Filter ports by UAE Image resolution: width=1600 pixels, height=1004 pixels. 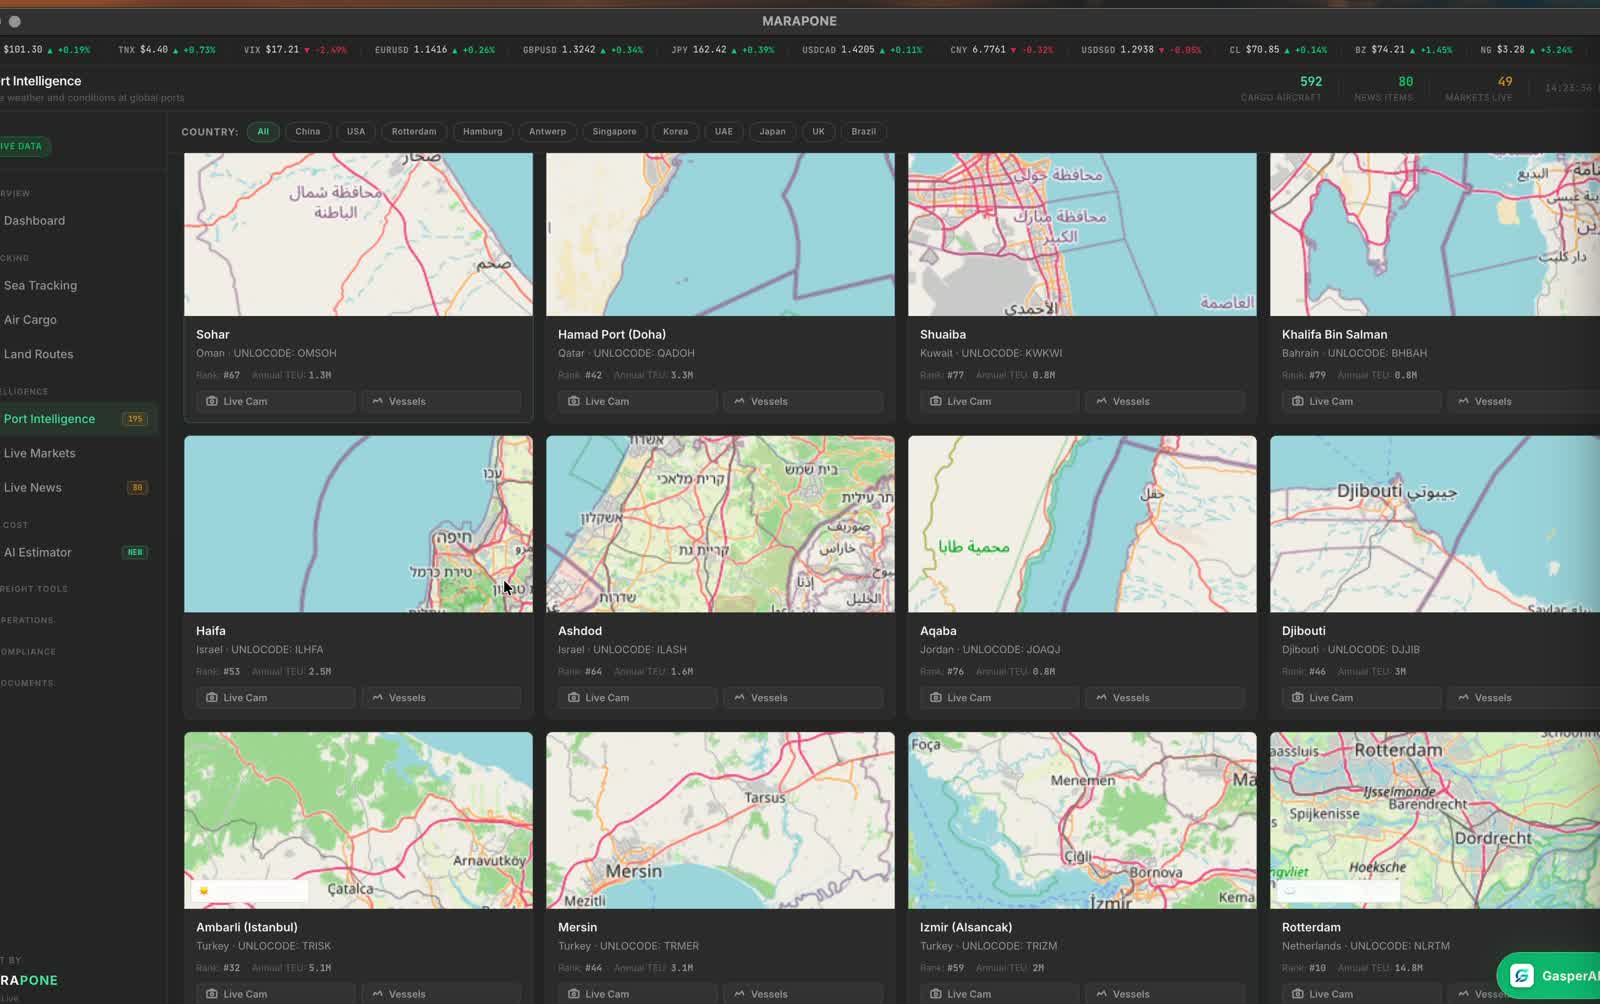(724, 131)
